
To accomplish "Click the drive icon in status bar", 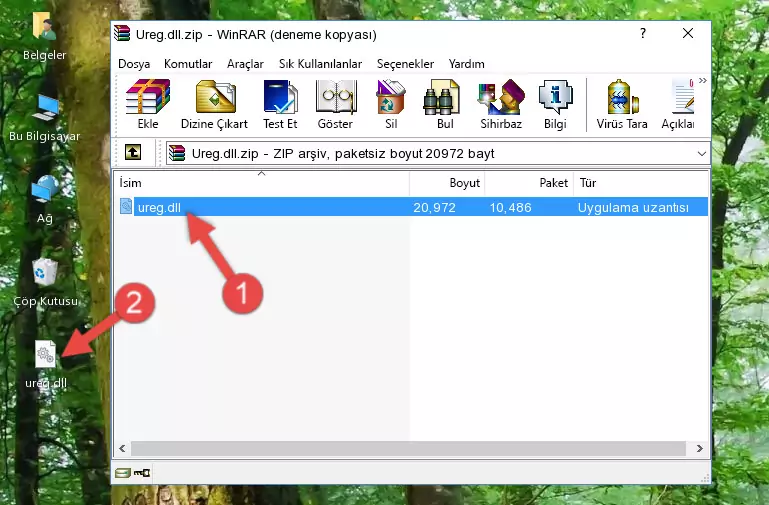I will [123, 473].
